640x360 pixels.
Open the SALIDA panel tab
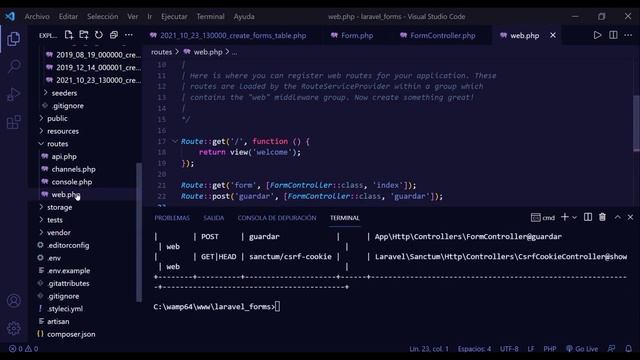[213, 218]
